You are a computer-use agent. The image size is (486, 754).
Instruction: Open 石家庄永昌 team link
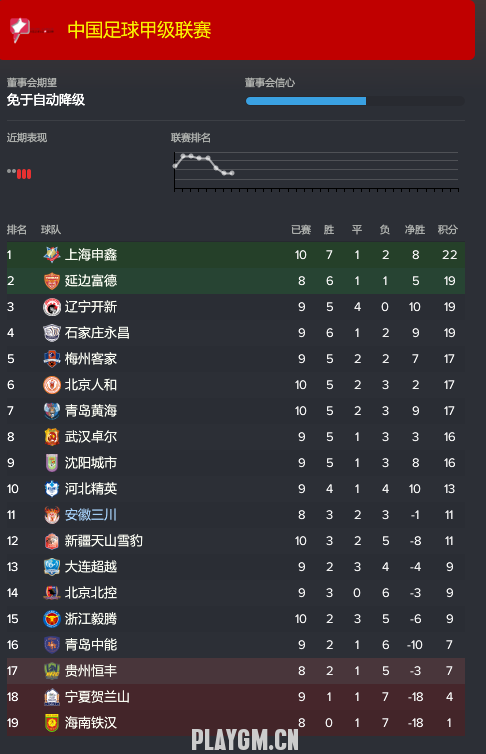(97, 333)
